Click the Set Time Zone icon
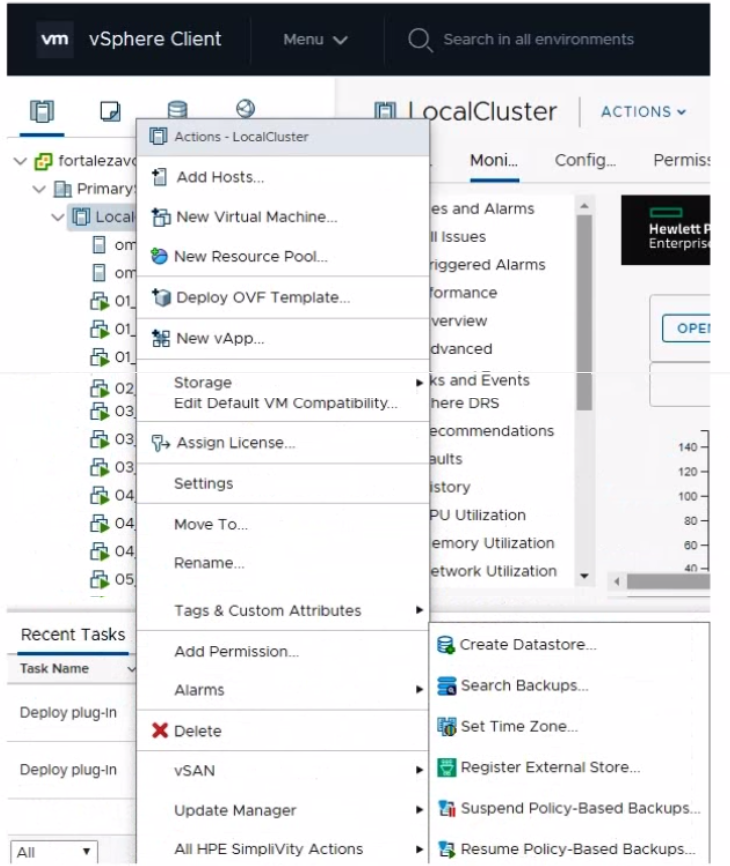The width and height of the screenshot is (730, 866). pyautogui.click(x=446, y=726)
